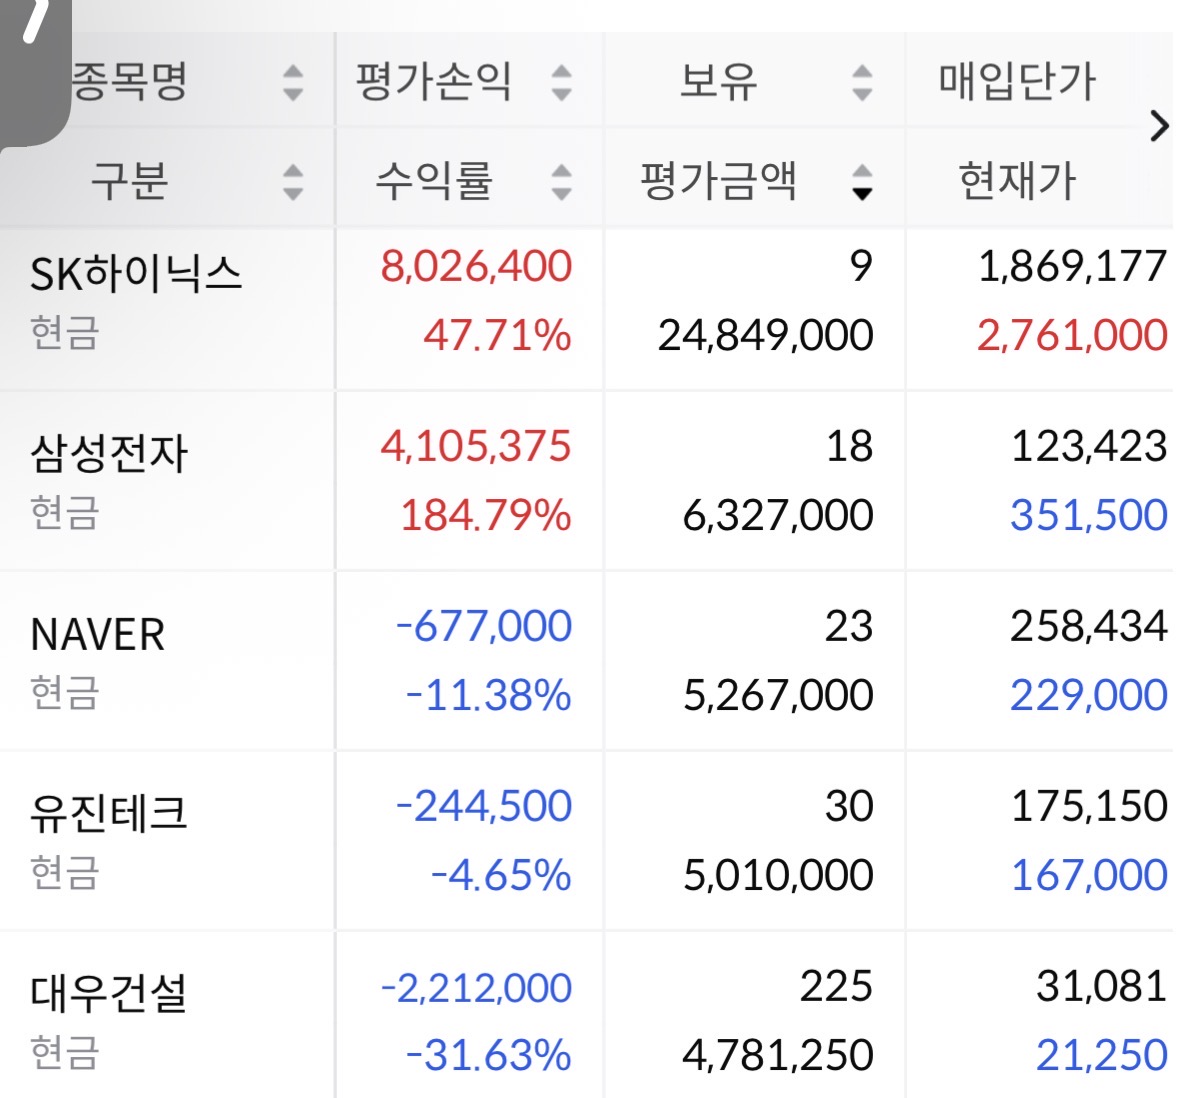
Task: Tap NAVER loss amount -677,000
Action: point(483,626)
